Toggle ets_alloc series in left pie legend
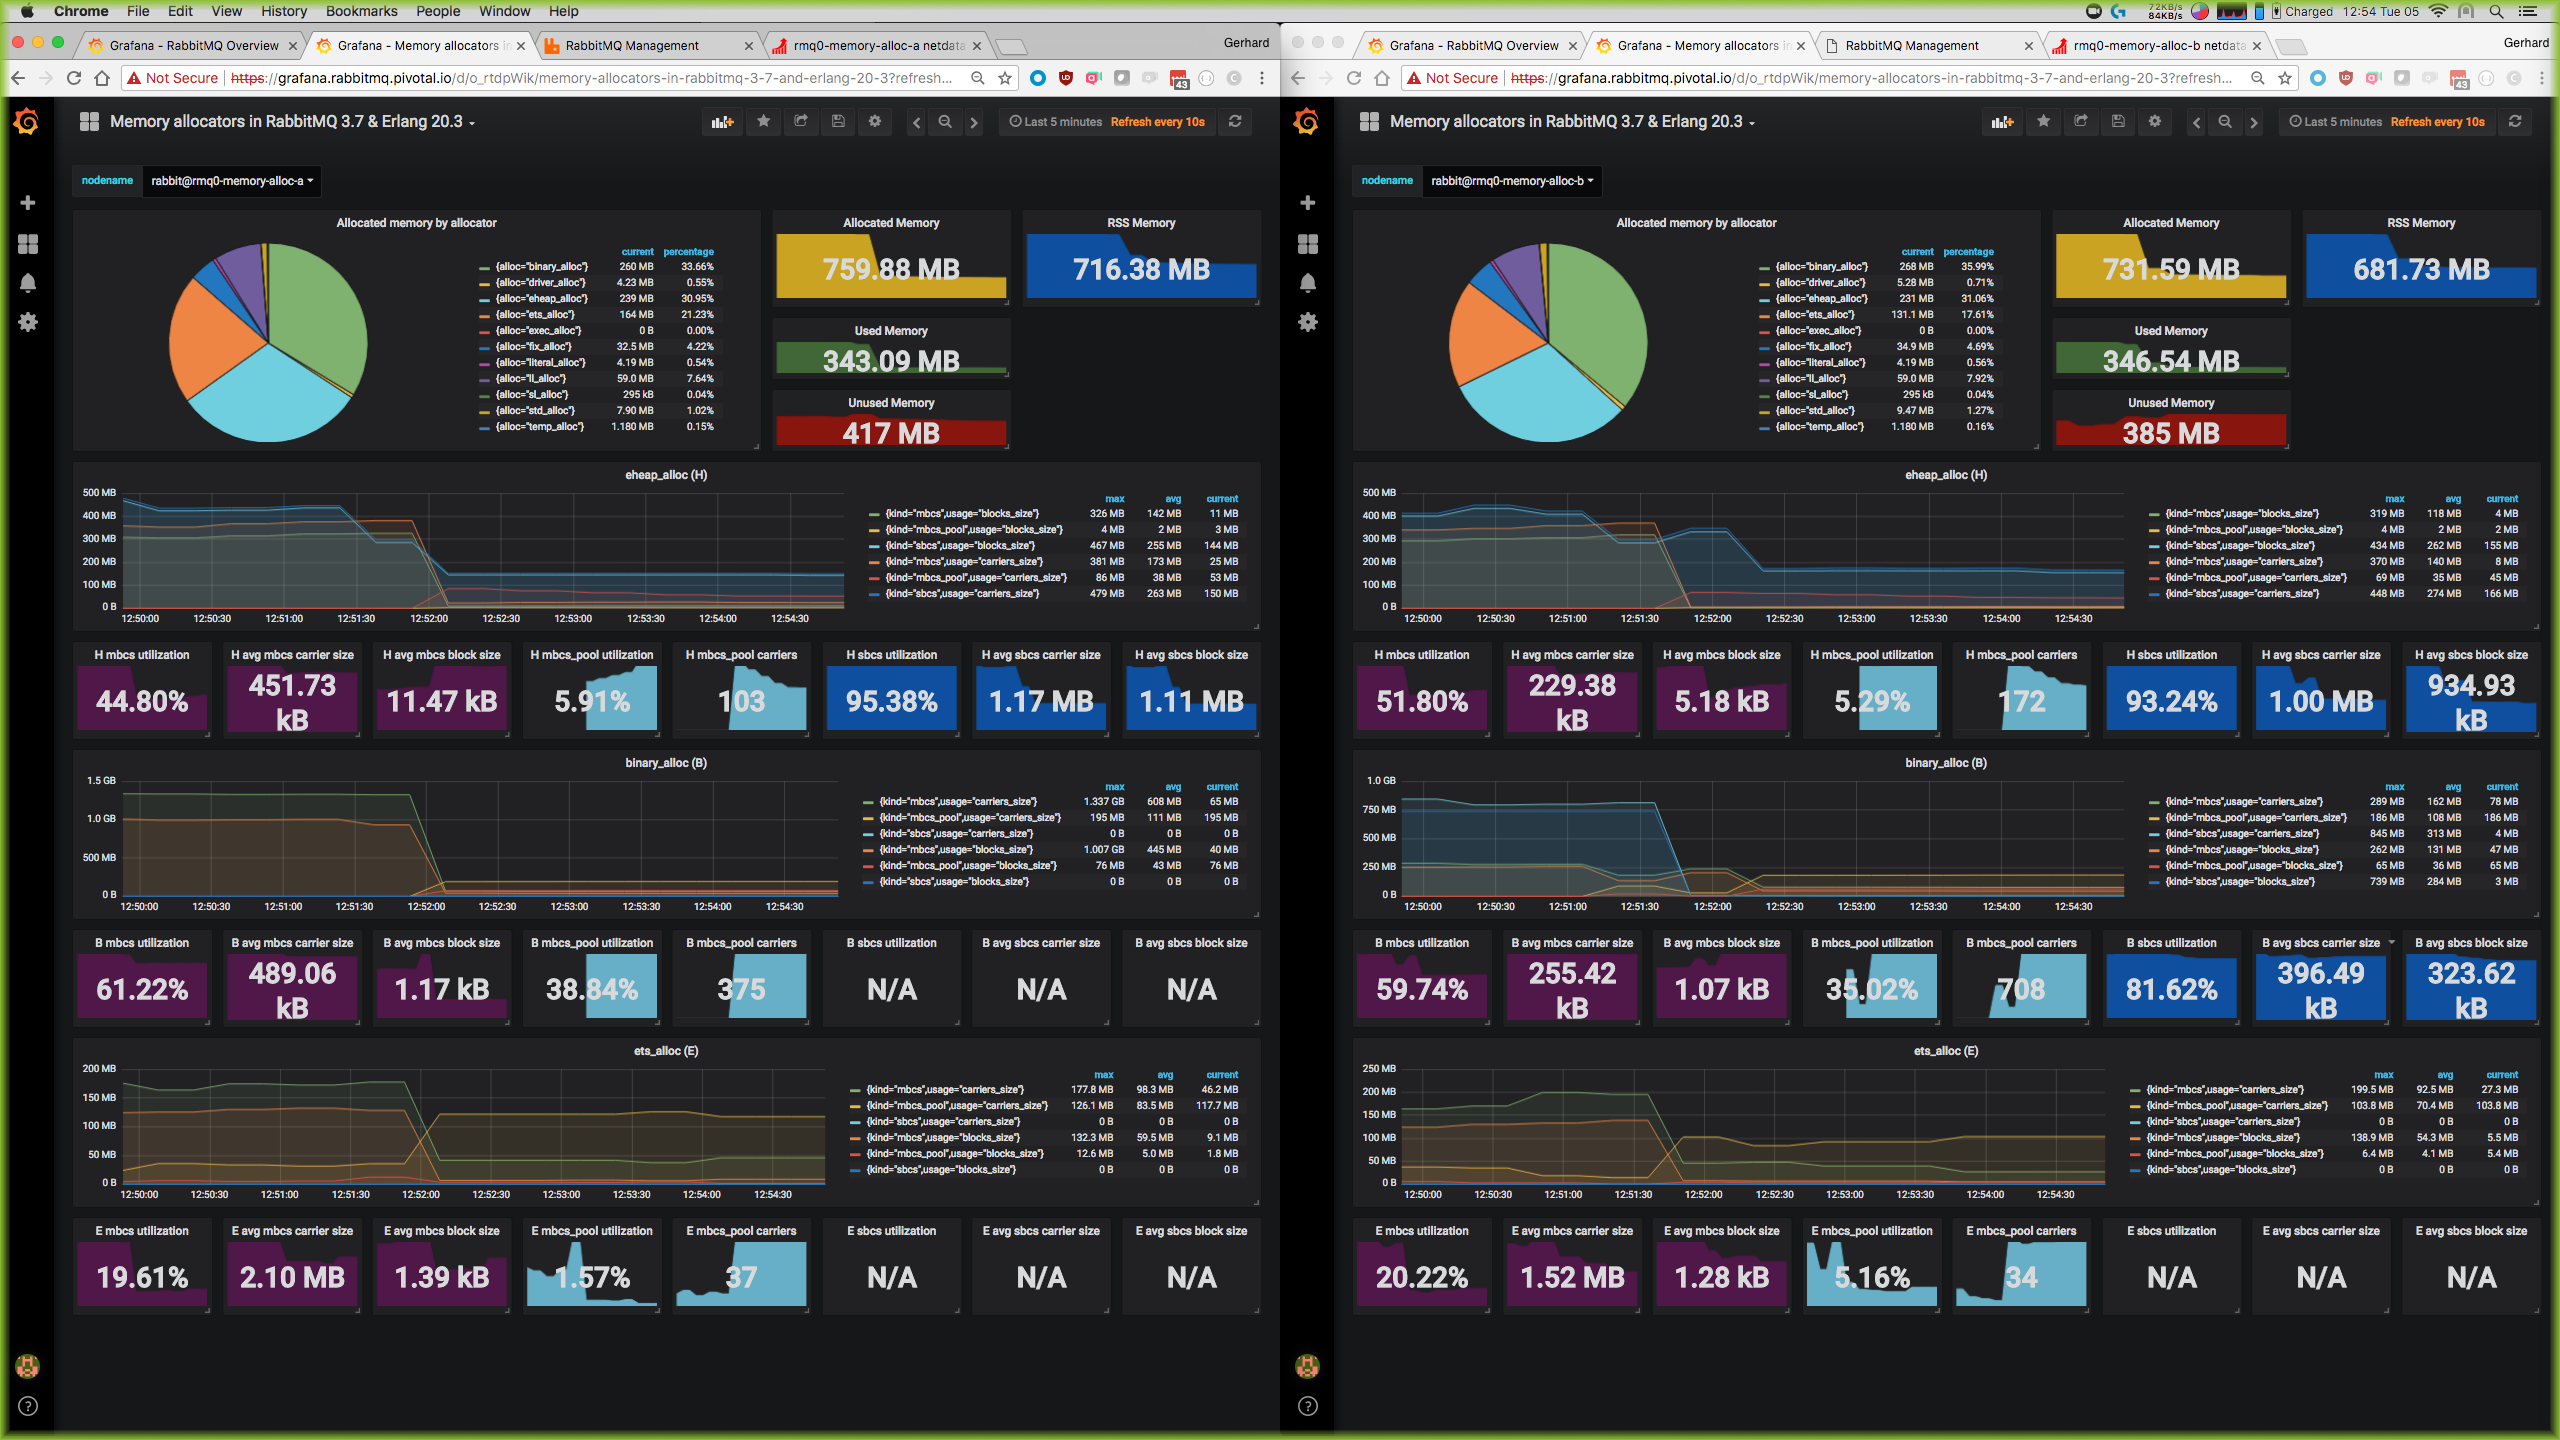Viewport: 2560px width, 1440px height. click(535, 315)
